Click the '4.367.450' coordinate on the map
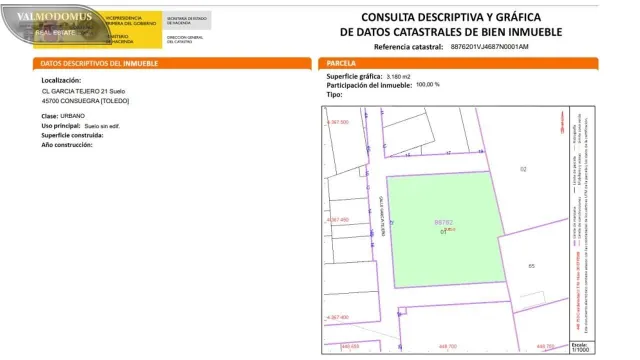The width and height of the screenshot is (640, 360). tap(338, 220)
